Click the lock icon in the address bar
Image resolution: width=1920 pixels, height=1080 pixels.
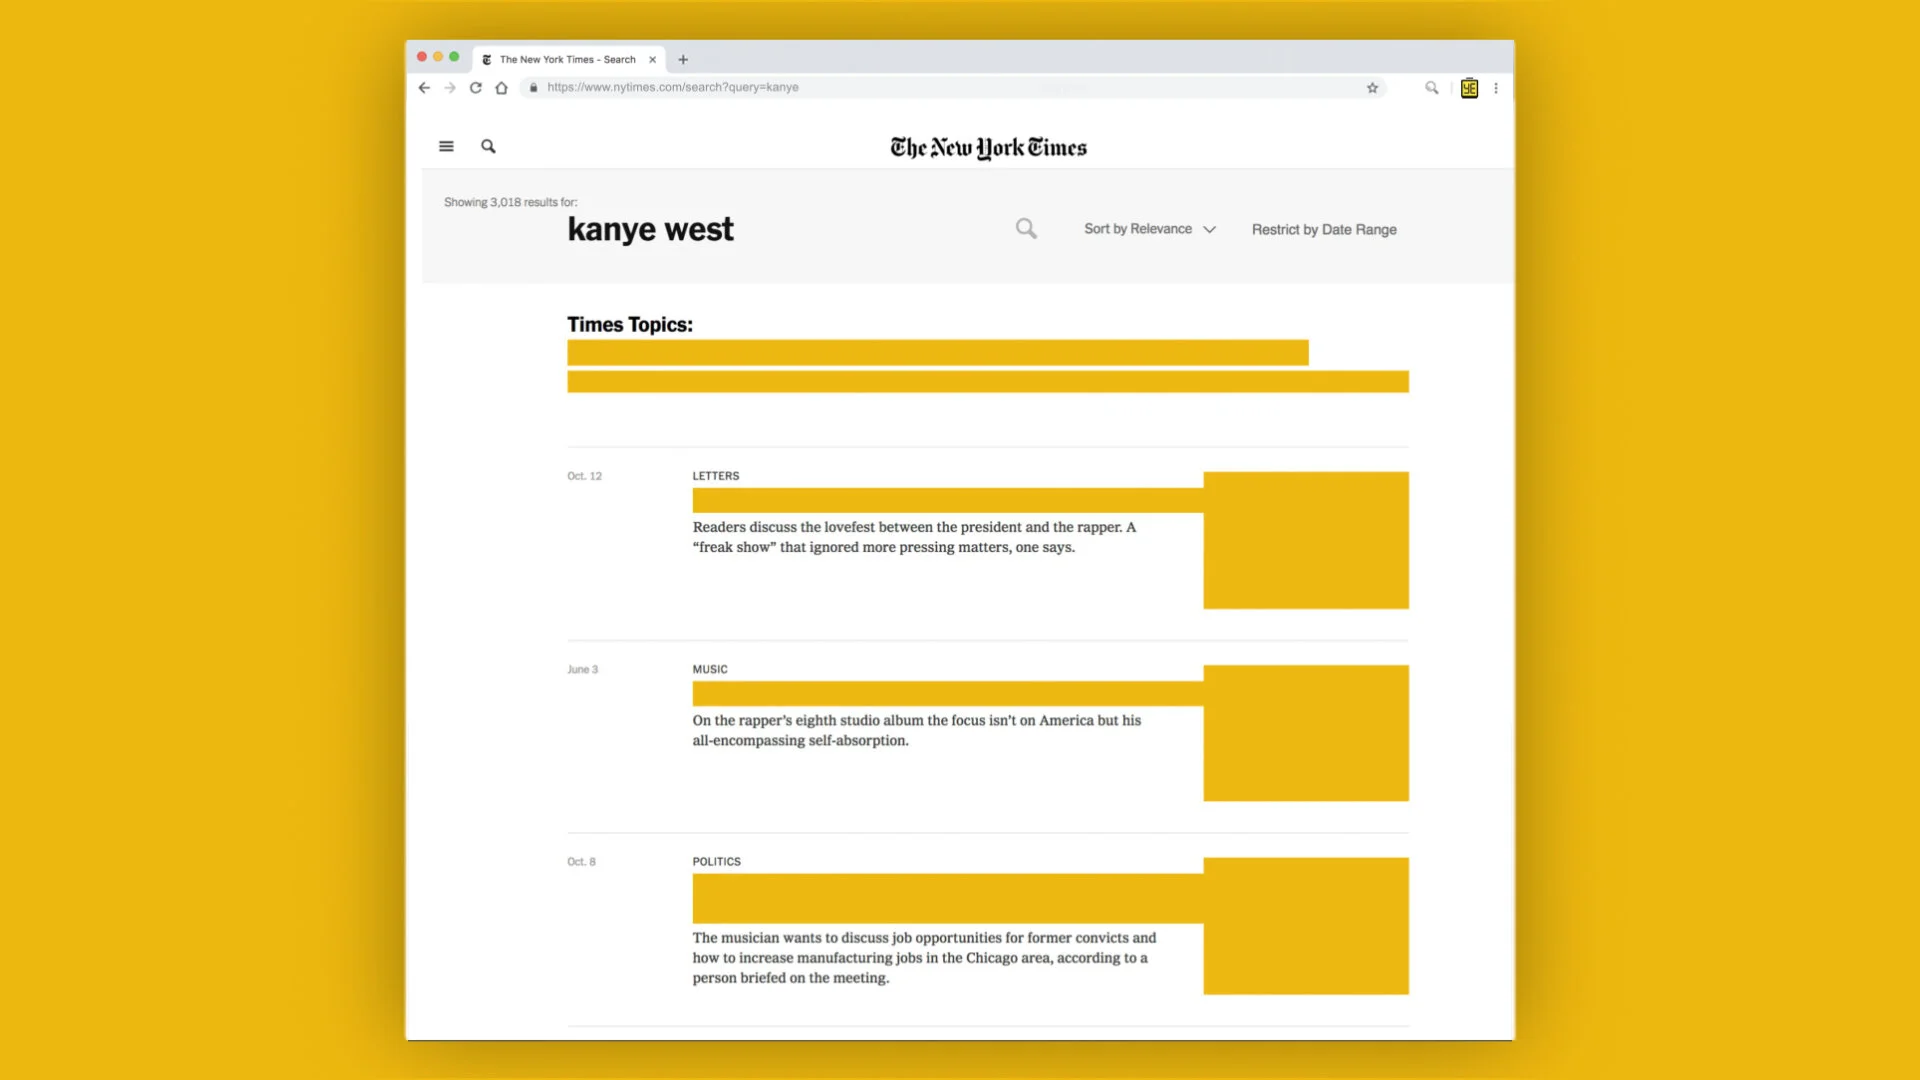tap(534, 88)
